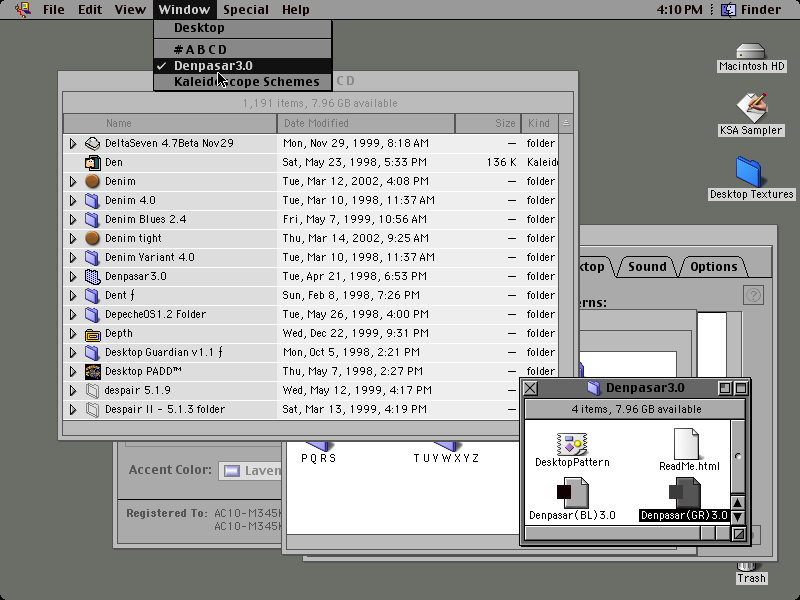Click the Denim round brown icon

pyautogui.click(x=92, y=181)
